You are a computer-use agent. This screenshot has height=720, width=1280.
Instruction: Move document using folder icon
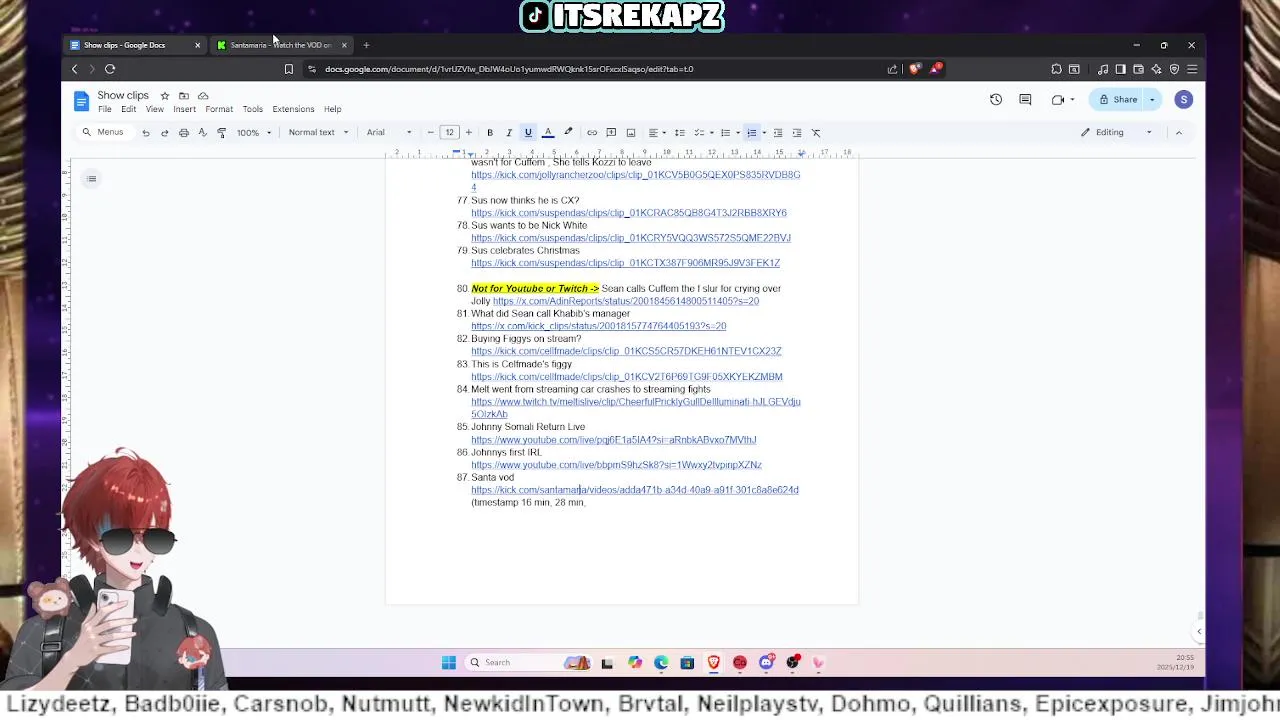pos(184,96)
